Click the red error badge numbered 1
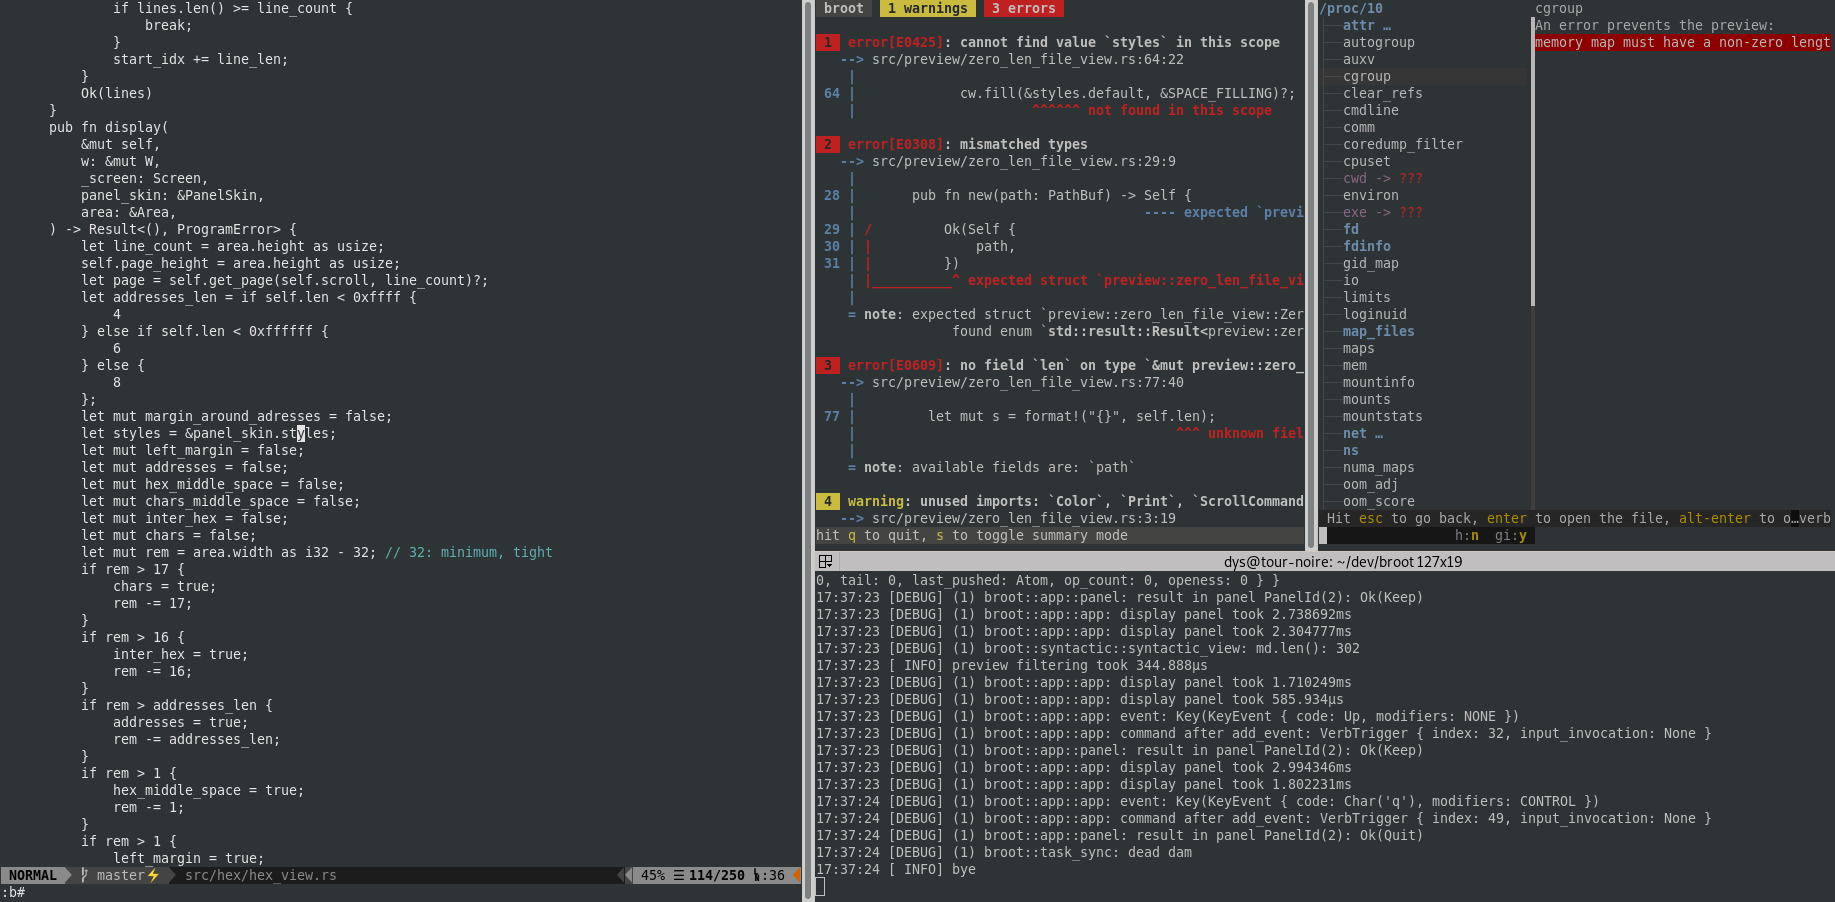Screen dimensions: 1835x902 pyautogui.click(x=828, y=42)
